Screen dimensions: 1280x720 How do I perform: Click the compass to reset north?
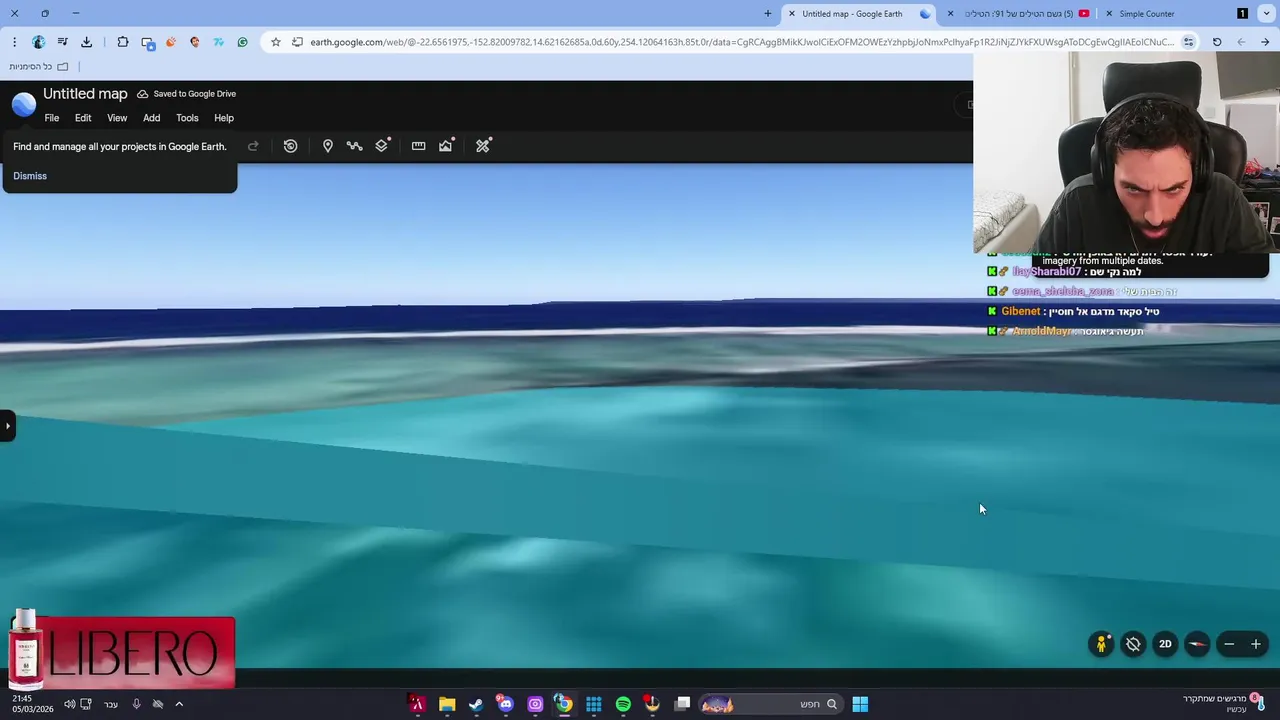1197,644
